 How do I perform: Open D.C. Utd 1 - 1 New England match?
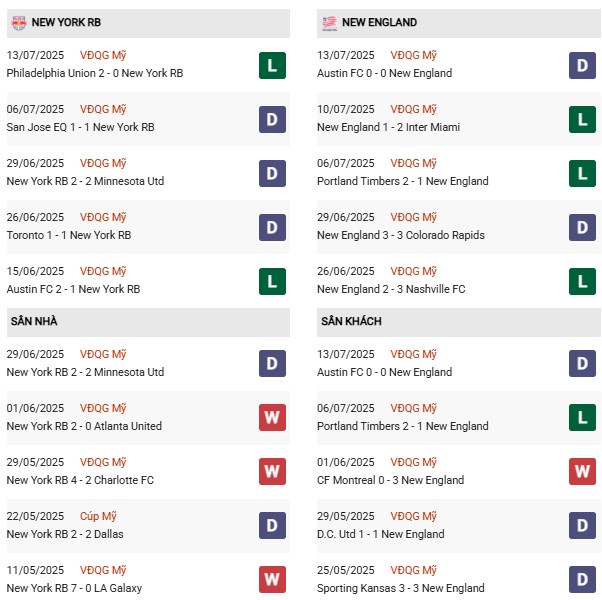point(380,534)
